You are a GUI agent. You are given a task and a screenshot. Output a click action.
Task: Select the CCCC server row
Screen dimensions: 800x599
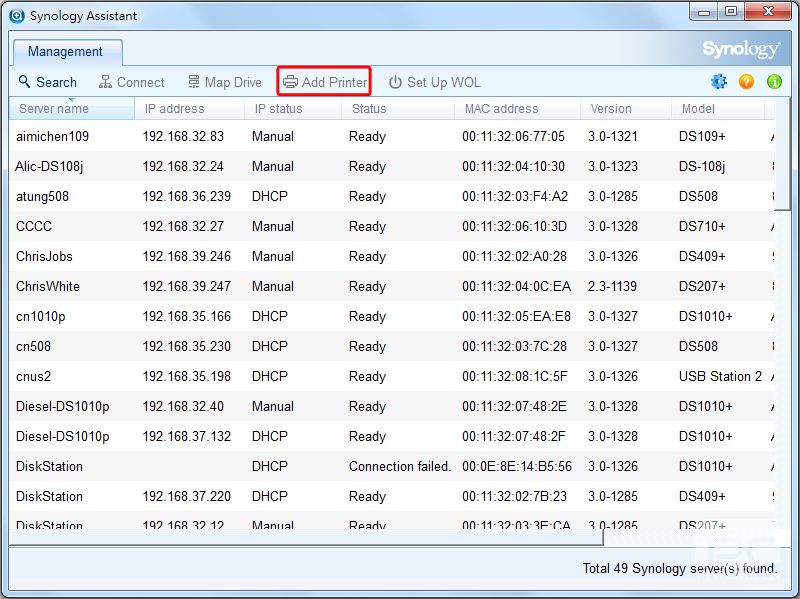tap(391, 226)
